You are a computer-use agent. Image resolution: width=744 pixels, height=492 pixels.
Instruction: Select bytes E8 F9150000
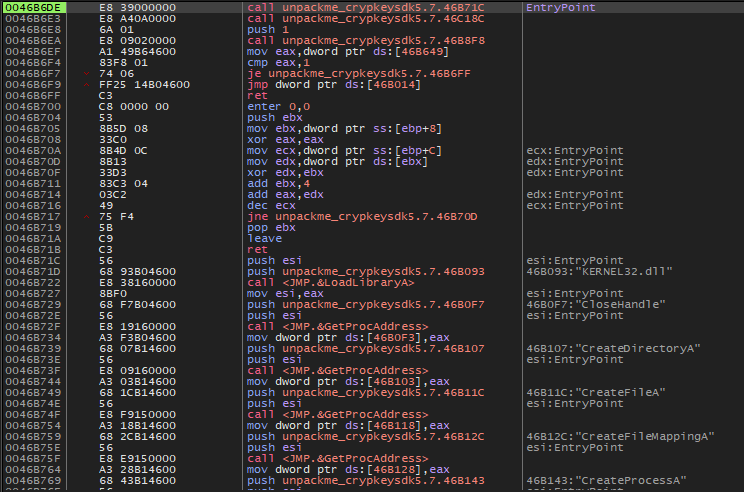(138, 414)
